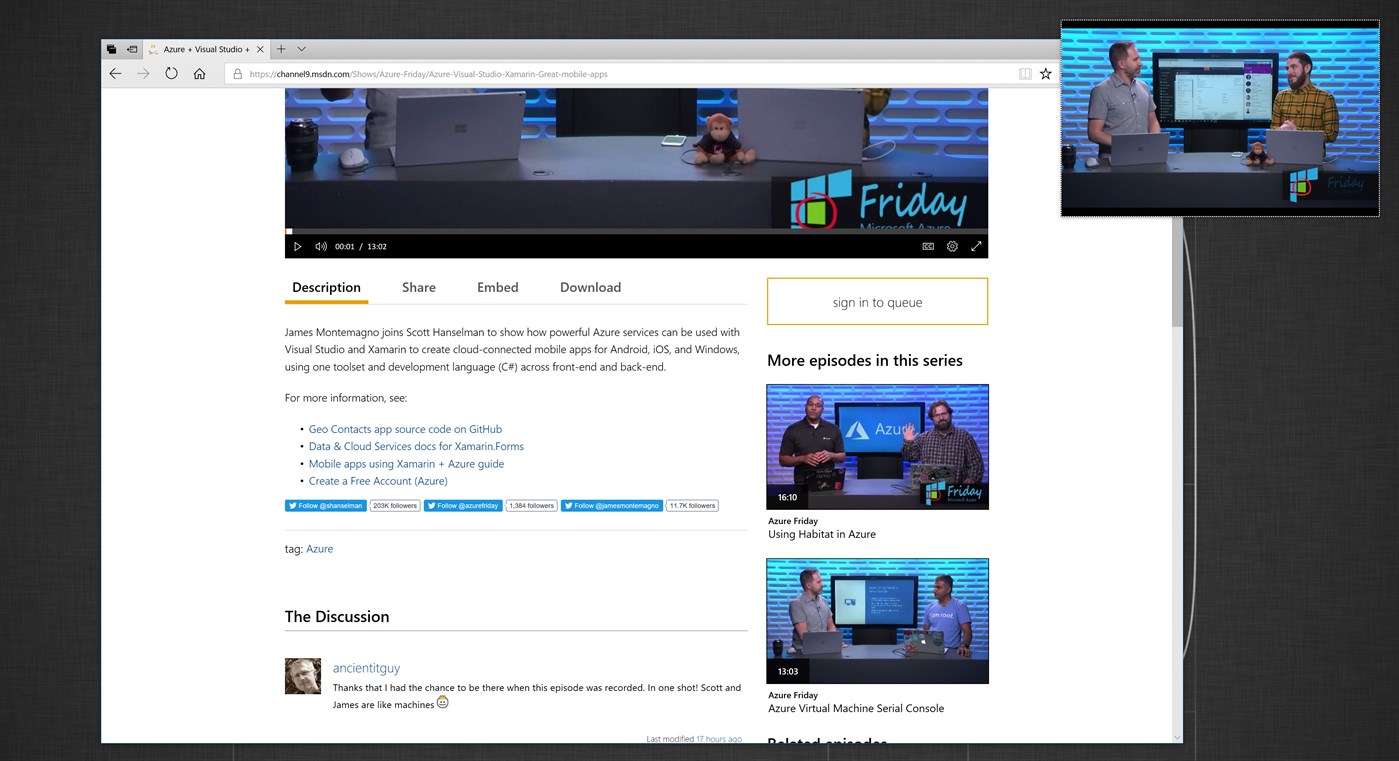Follow @shanselman on Twitter

(x=326, y=506)
